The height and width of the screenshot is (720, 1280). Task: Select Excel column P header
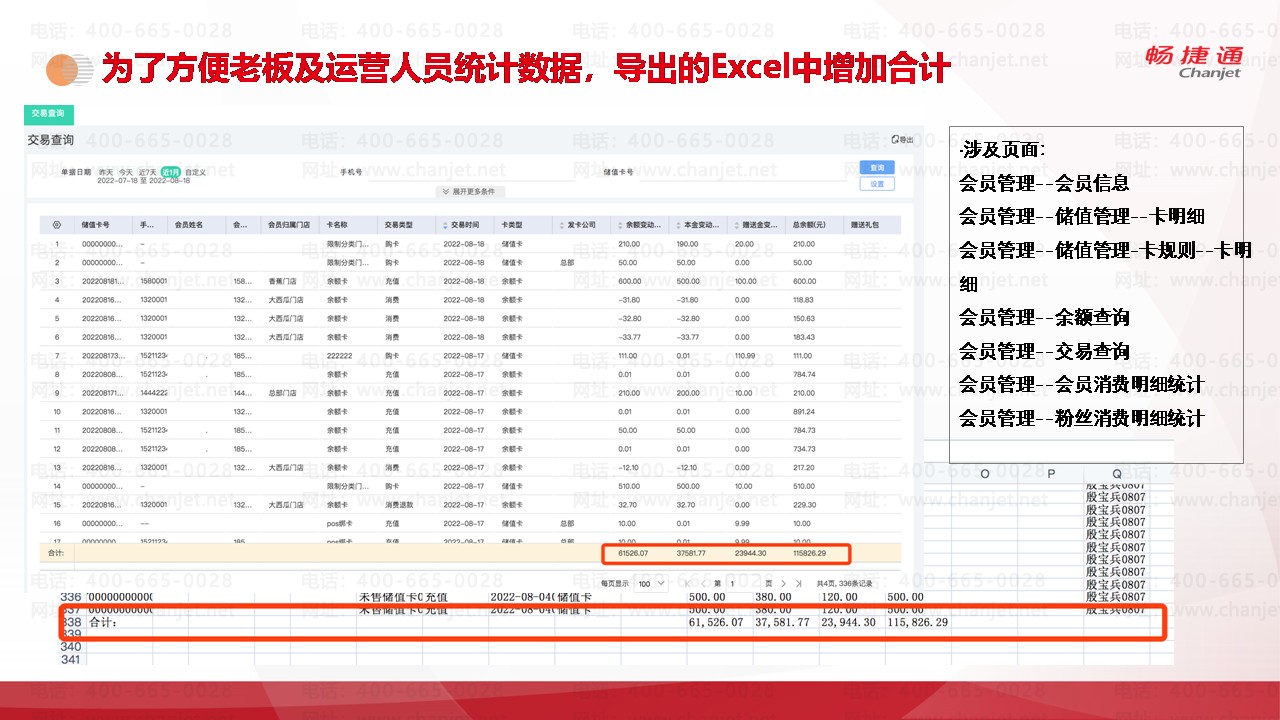(1051, 473)
